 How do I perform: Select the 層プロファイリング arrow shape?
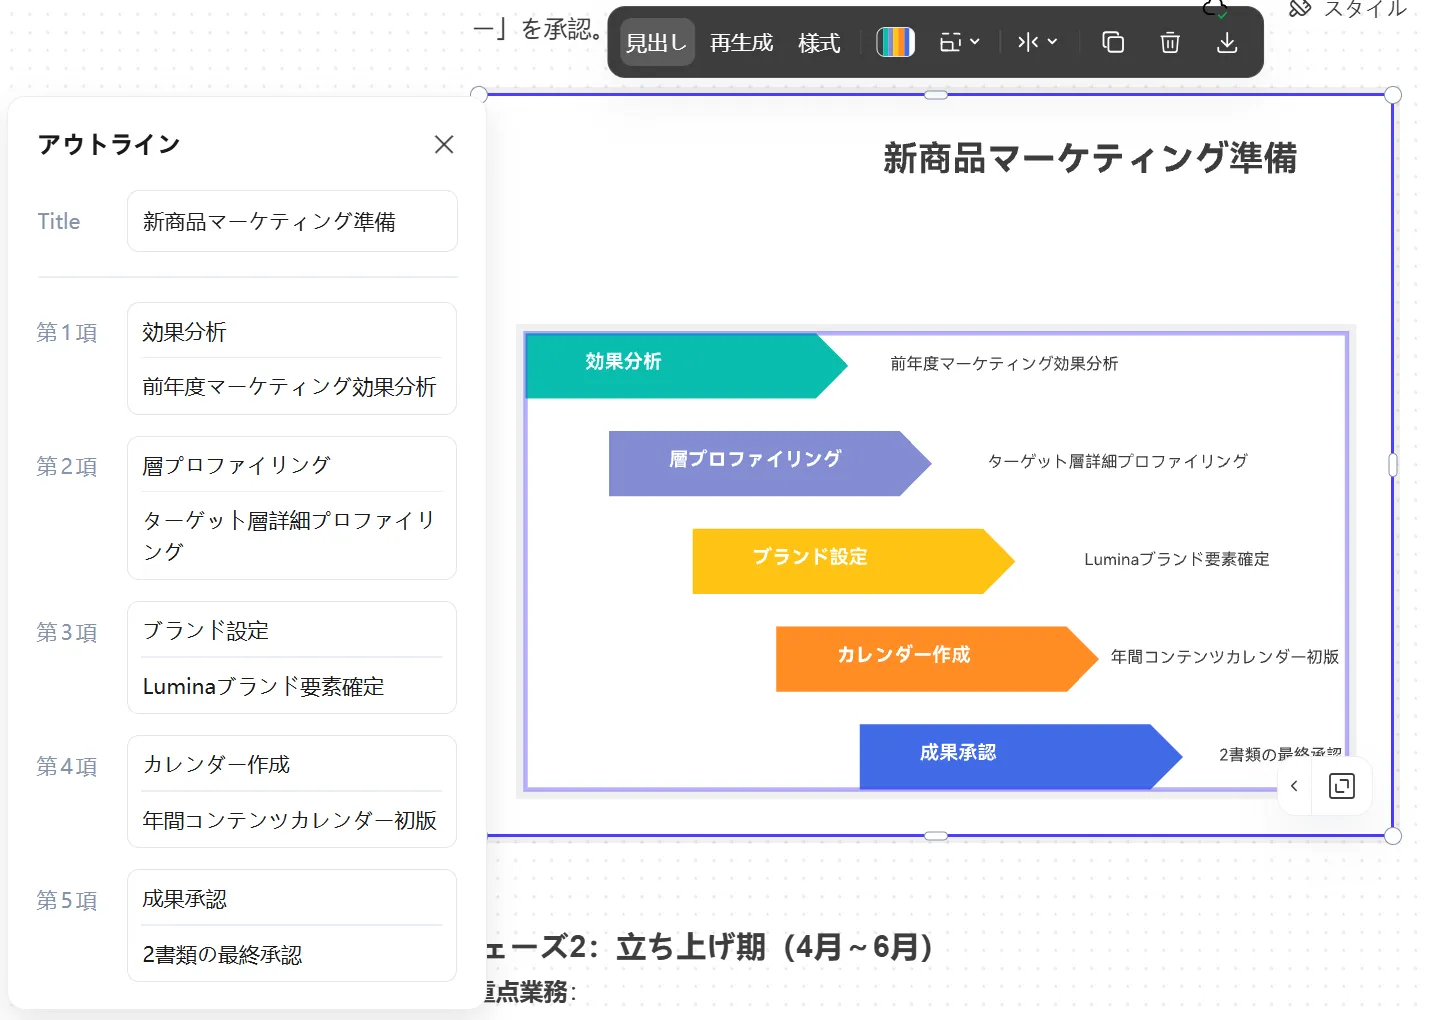(x=756, y=463)
